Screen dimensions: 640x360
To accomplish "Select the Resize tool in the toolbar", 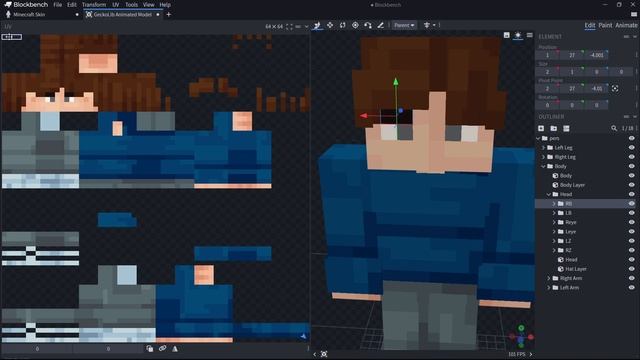I will pyautogui.click(x=330, y=25).
